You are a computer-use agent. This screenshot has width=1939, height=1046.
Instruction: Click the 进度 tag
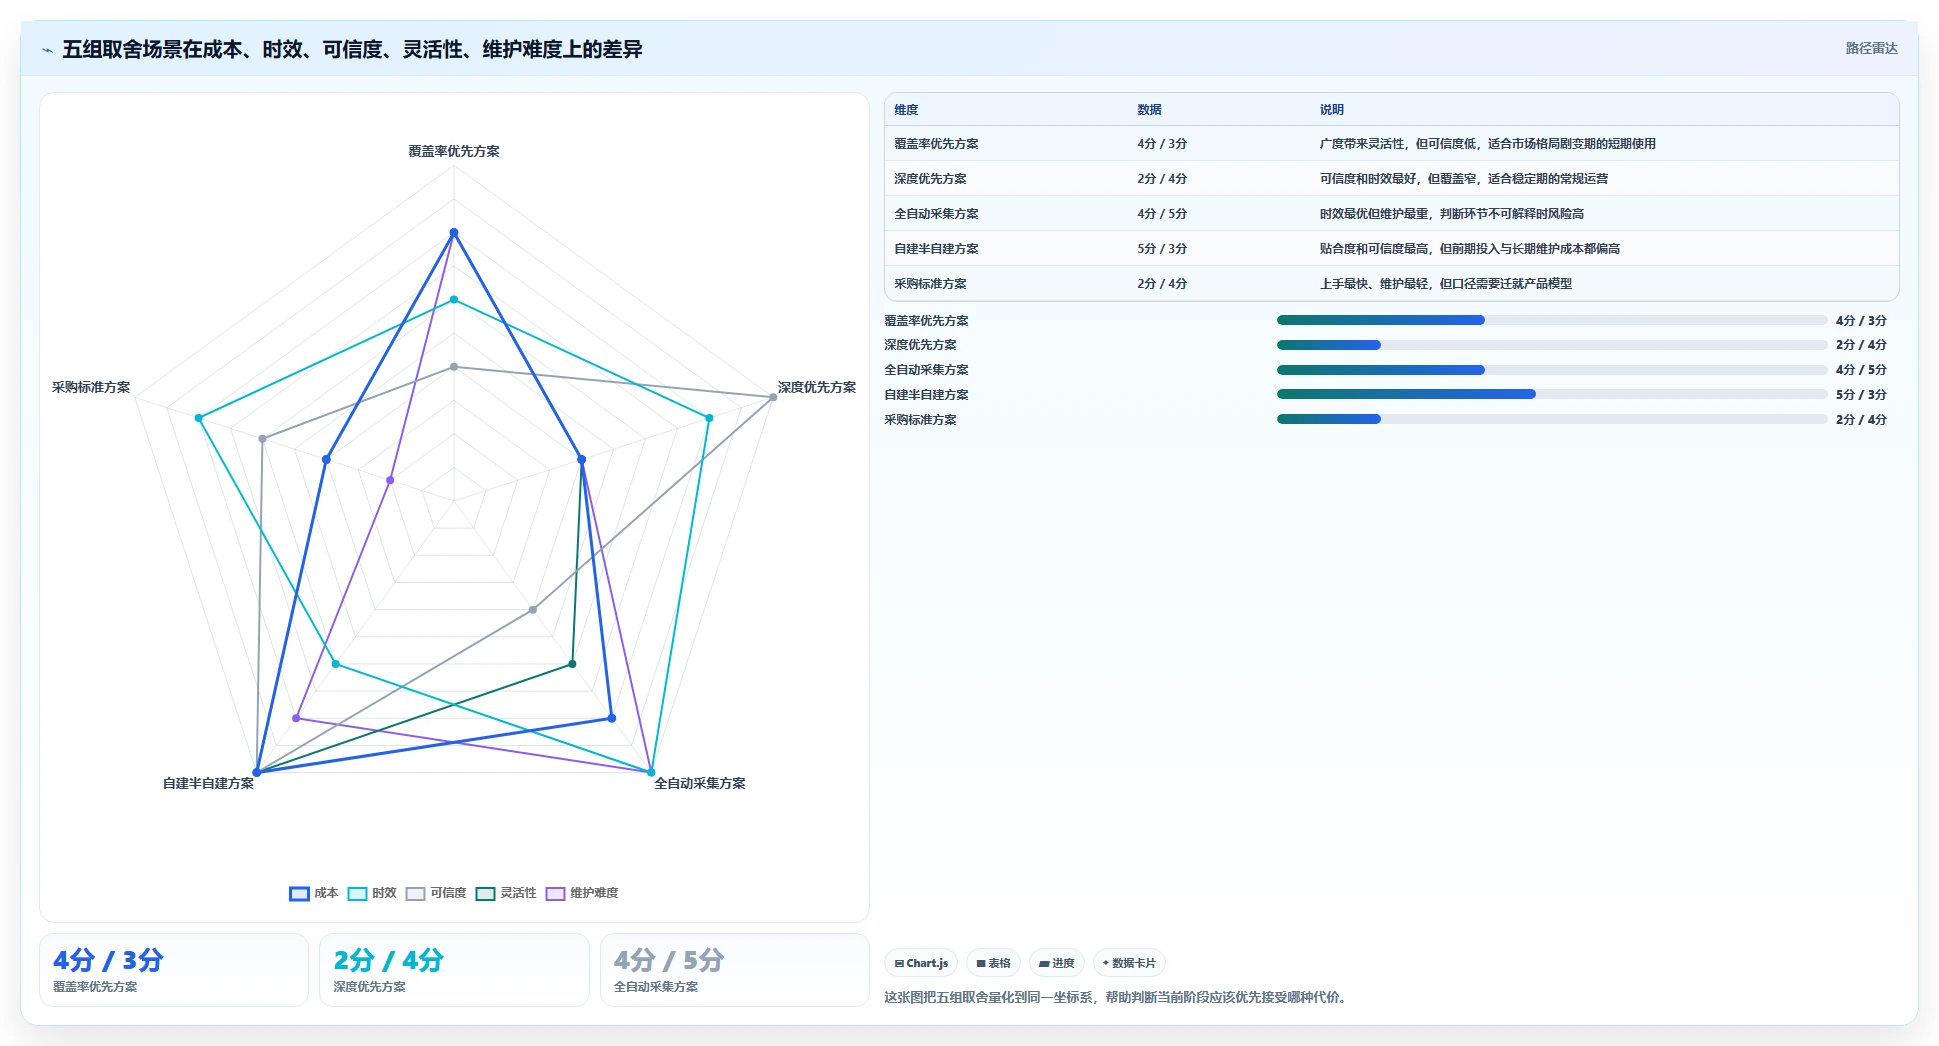coord(1056,963)
